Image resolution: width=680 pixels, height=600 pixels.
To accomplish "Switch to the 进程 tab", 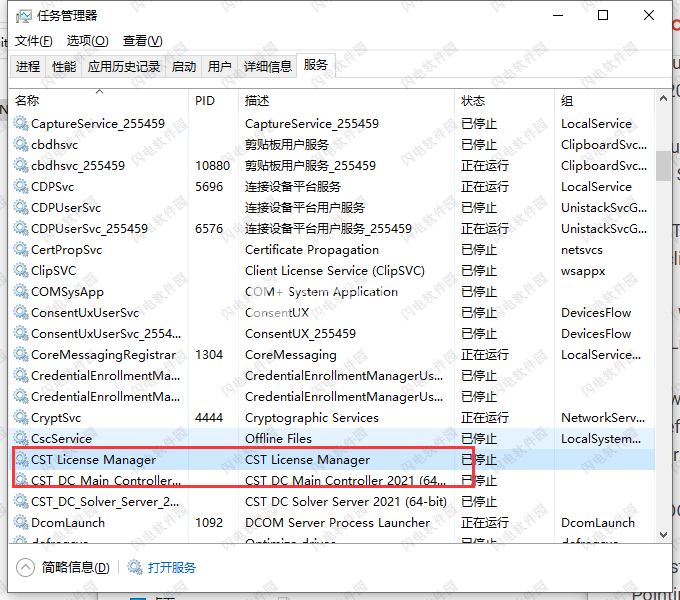I will (x=28, y=67).
